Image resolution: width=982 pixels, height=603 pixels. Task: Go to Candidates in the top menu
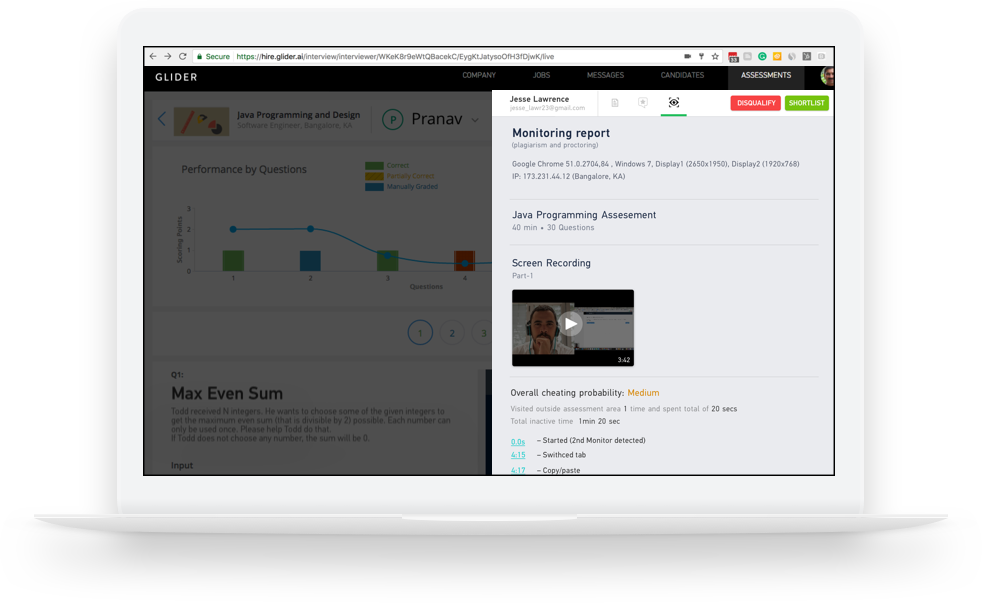(x=682, y=76)
